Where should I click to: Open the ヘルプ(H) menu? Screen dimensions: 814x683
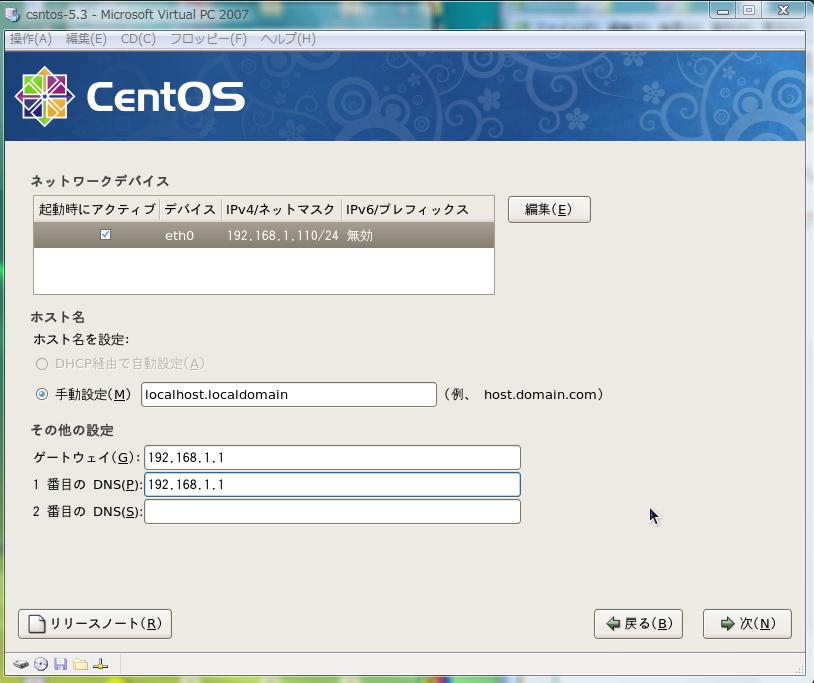point(288,39)
